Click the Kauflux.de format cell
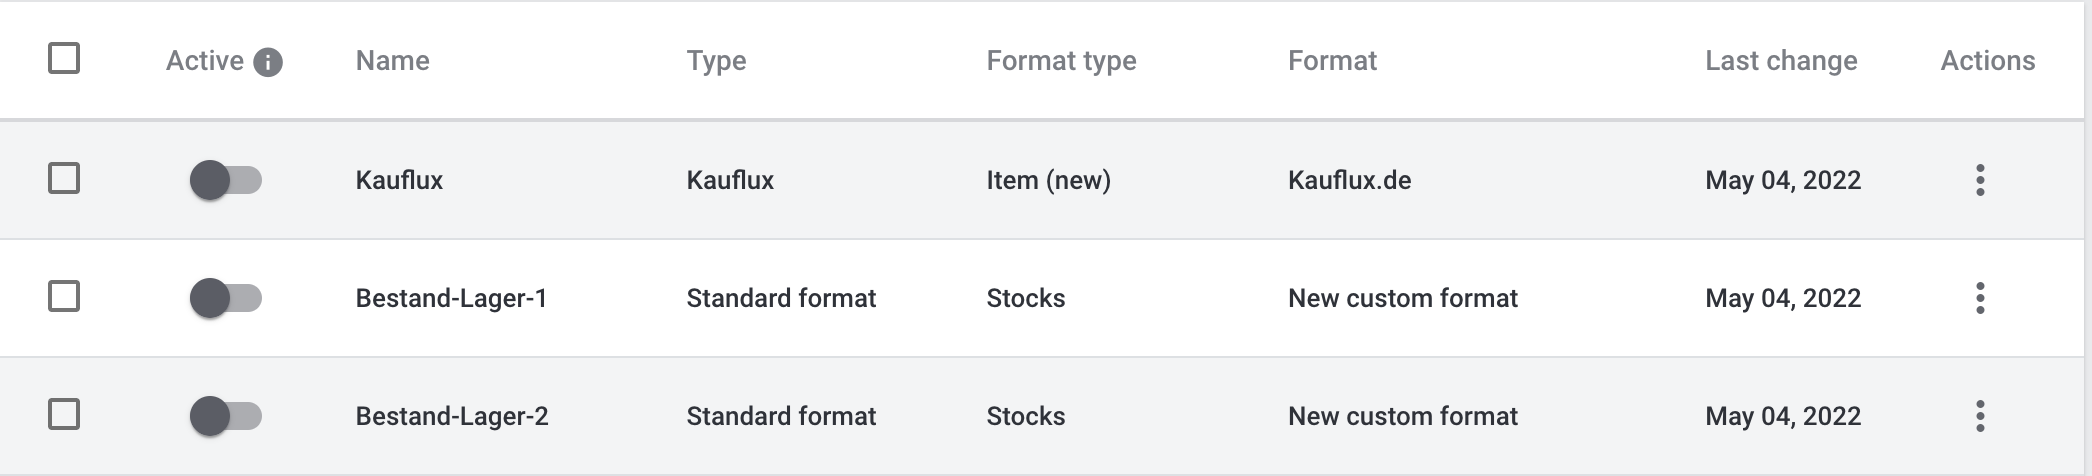2092x476 pixels. pos(1349,181)
